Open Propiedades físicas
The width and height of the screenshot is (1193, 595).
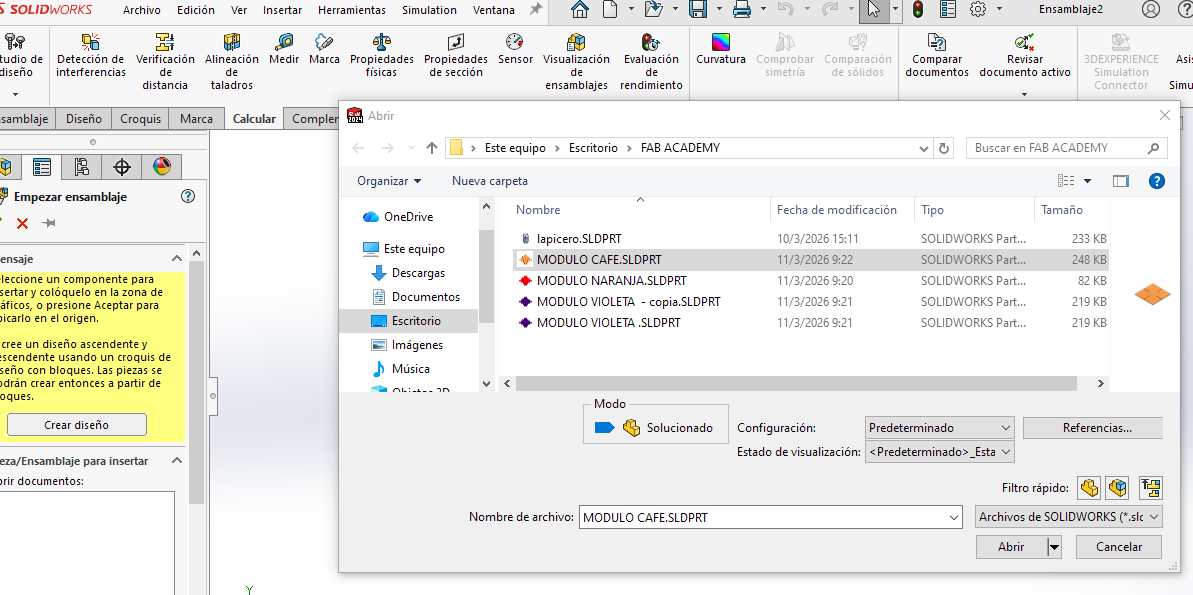(x=381, y=56)
